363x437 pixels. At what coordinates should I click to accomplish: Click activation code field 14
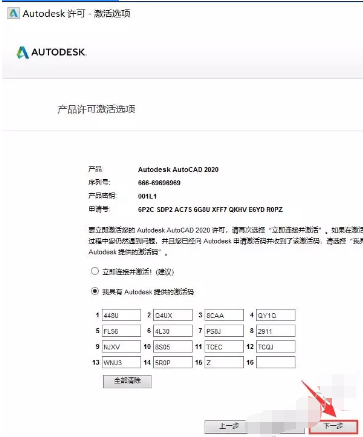(173, 362)
